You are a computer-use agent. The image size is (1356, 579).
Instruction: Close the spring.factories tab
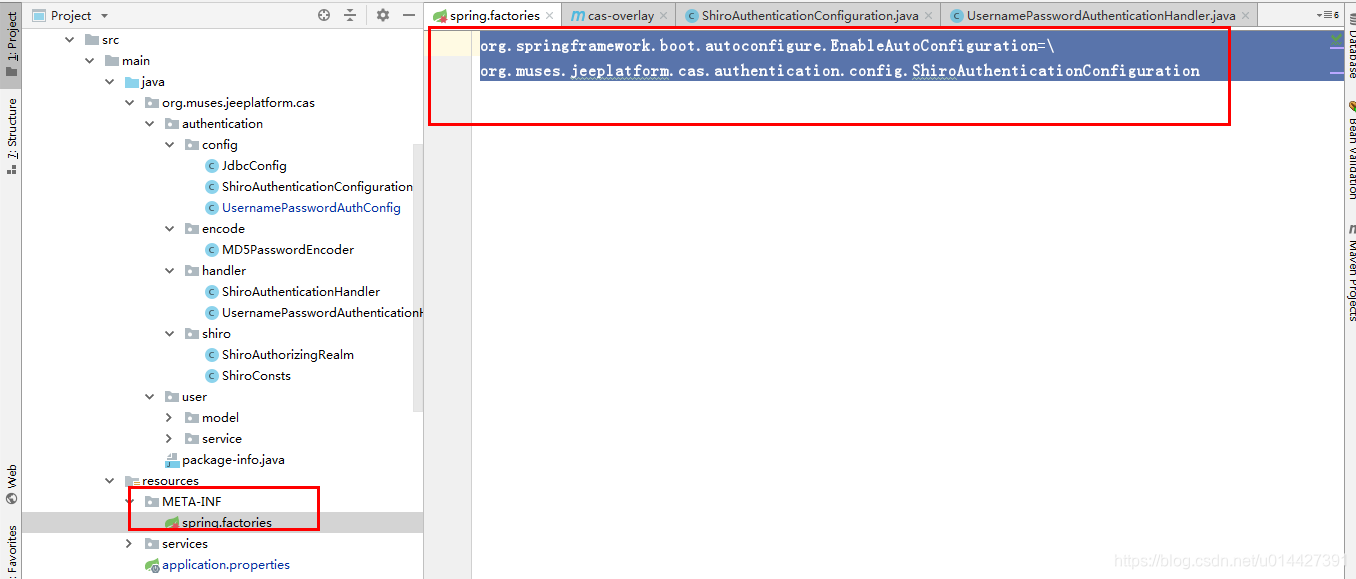tap(549, 16)
